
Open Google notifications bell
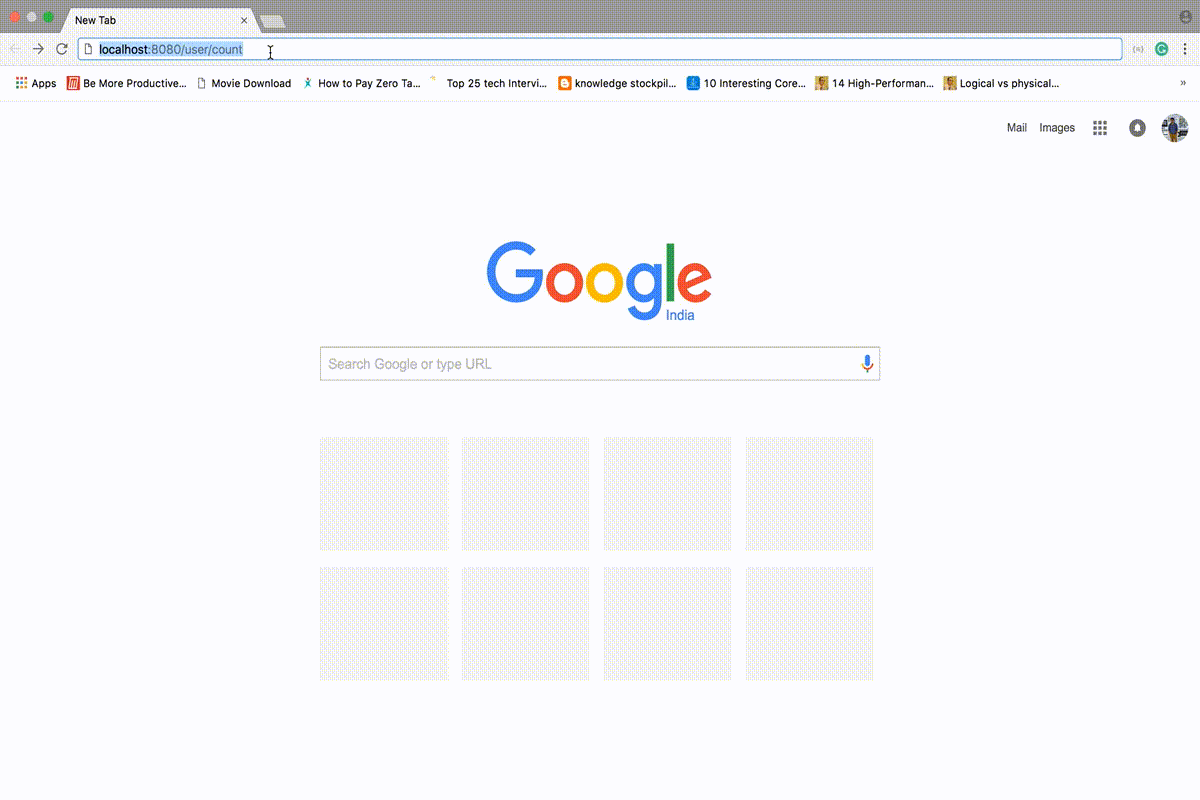(1137, 128)
